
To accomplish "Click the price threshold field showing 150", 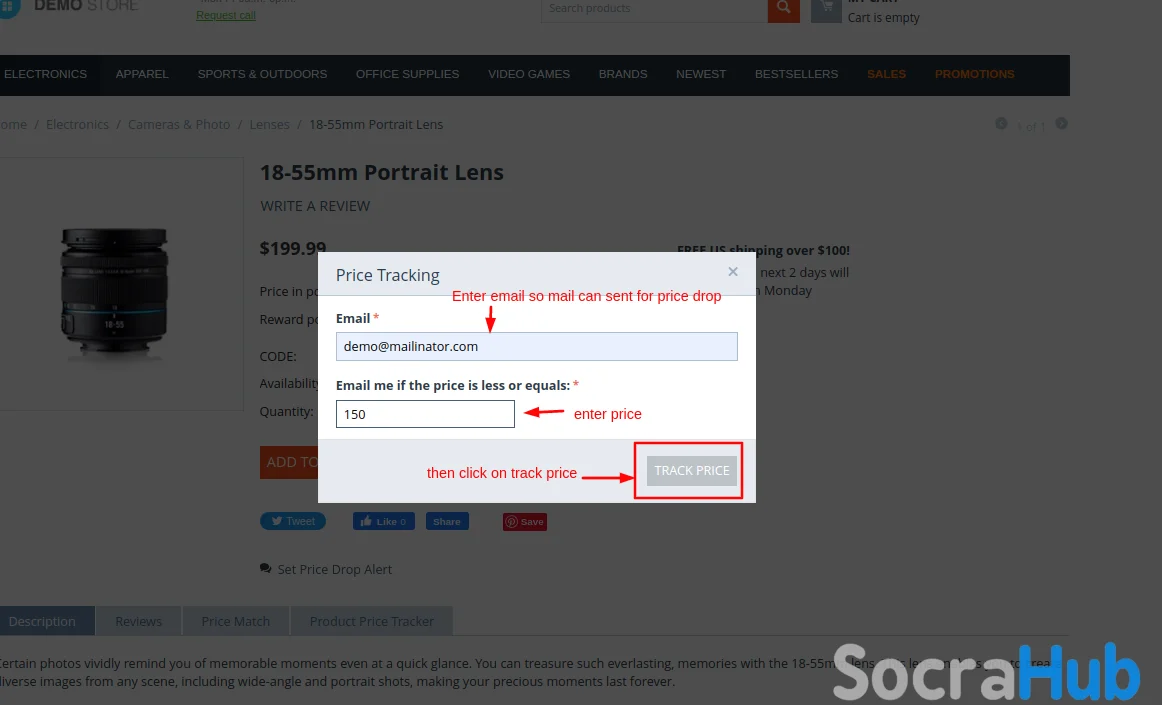I will (425, 414).
